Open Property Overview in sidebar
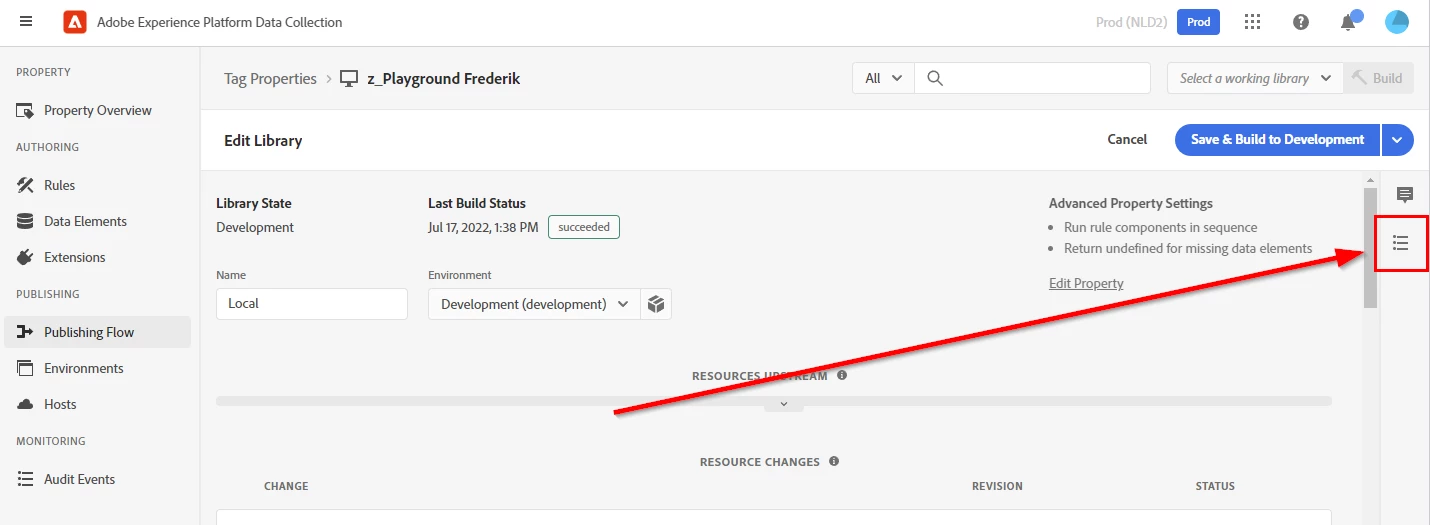The image size is (1430, 525). click(x=97, y=110)
